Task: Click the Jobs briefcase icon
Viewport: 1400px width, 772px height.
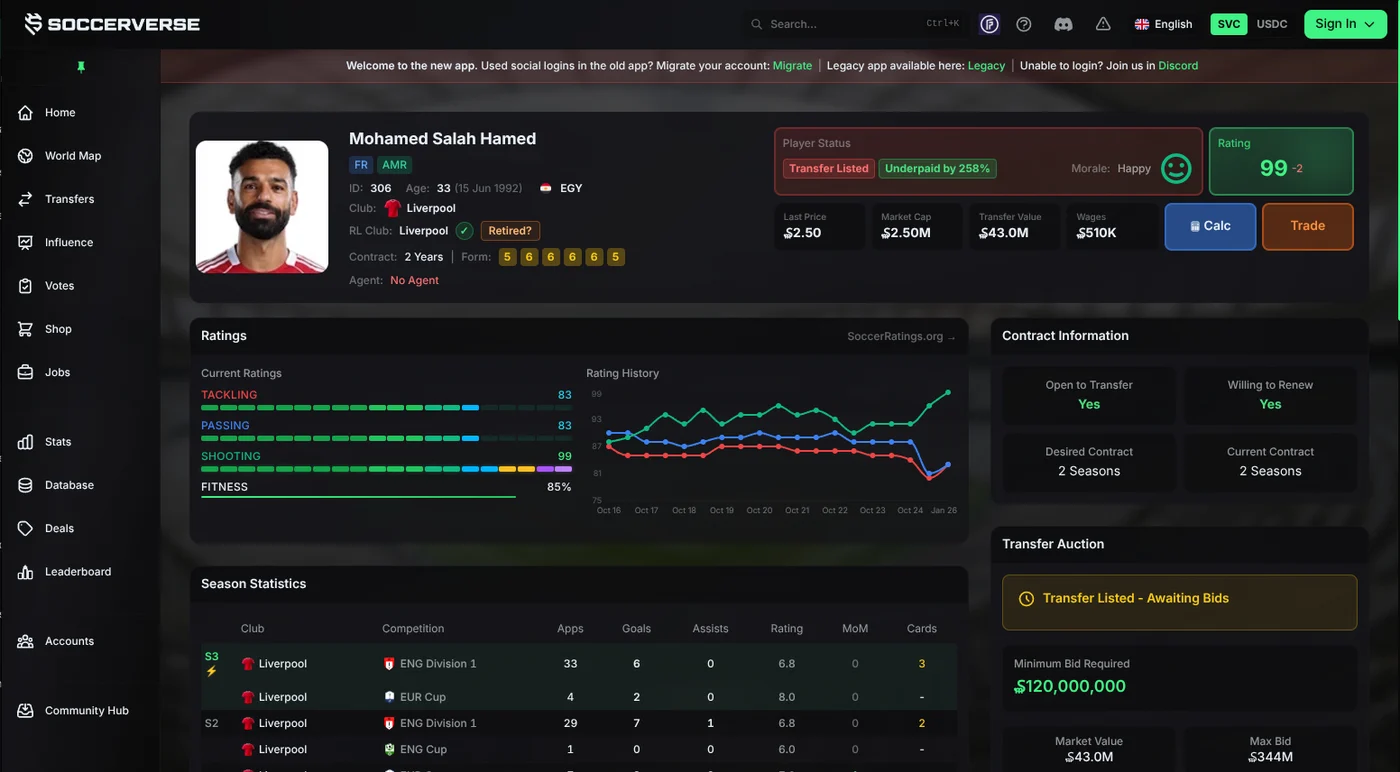Action: tap(26, 372)
